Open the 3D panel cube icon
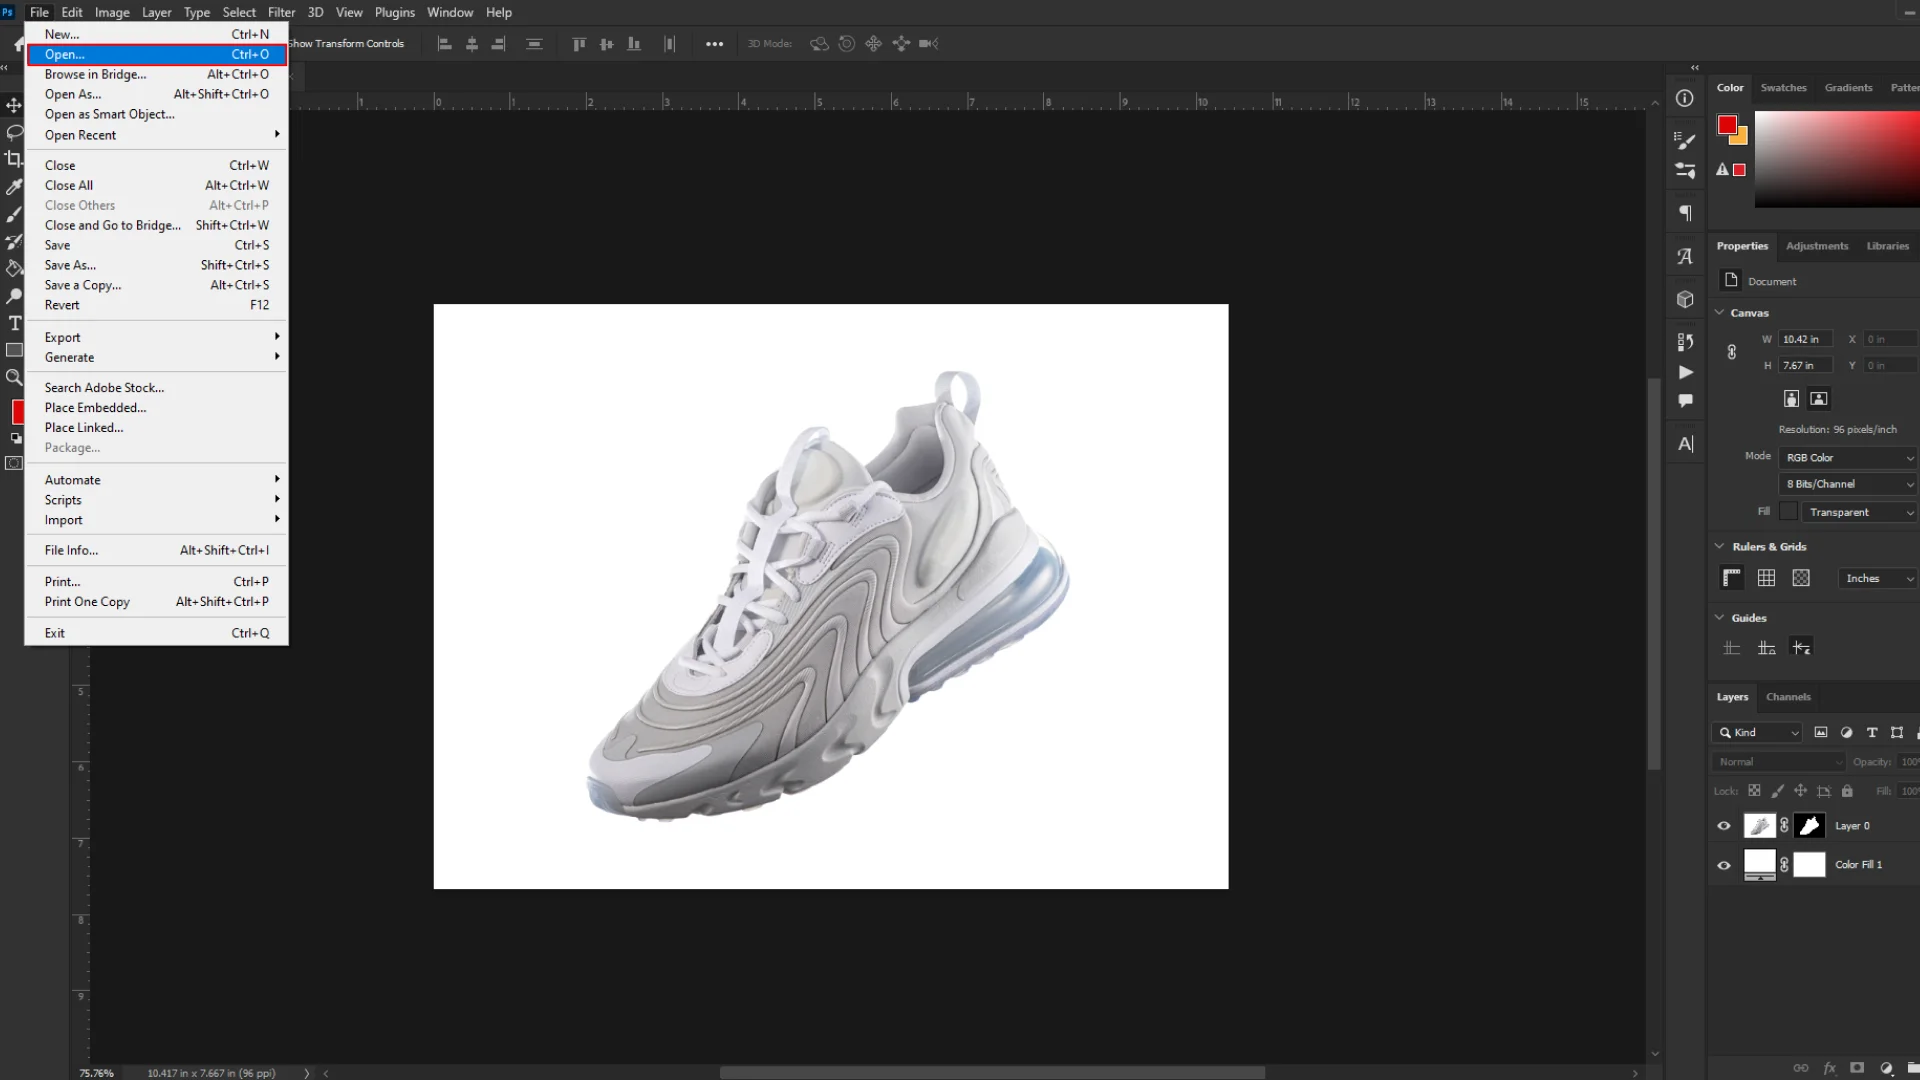The image size is (1920, 1080). [1685, 299]
